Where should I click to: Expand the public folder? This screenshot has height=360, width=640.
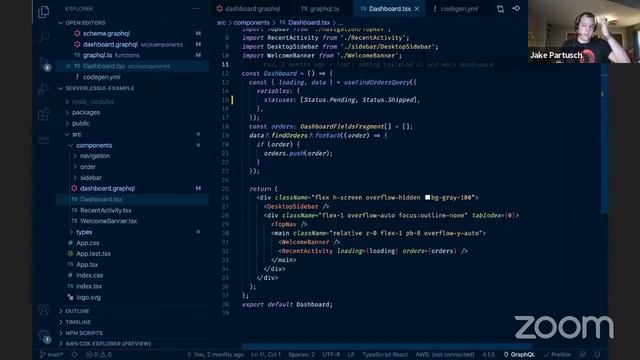(80, 123)
